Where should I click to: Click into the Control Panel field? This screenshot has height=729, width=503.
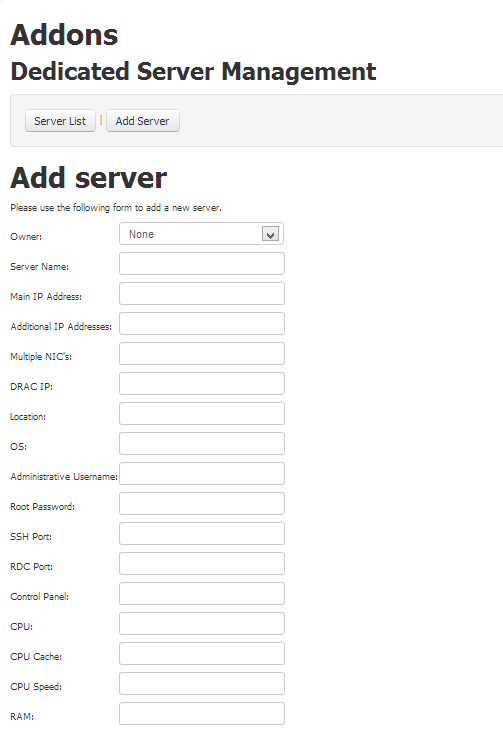tap(202, 594)
